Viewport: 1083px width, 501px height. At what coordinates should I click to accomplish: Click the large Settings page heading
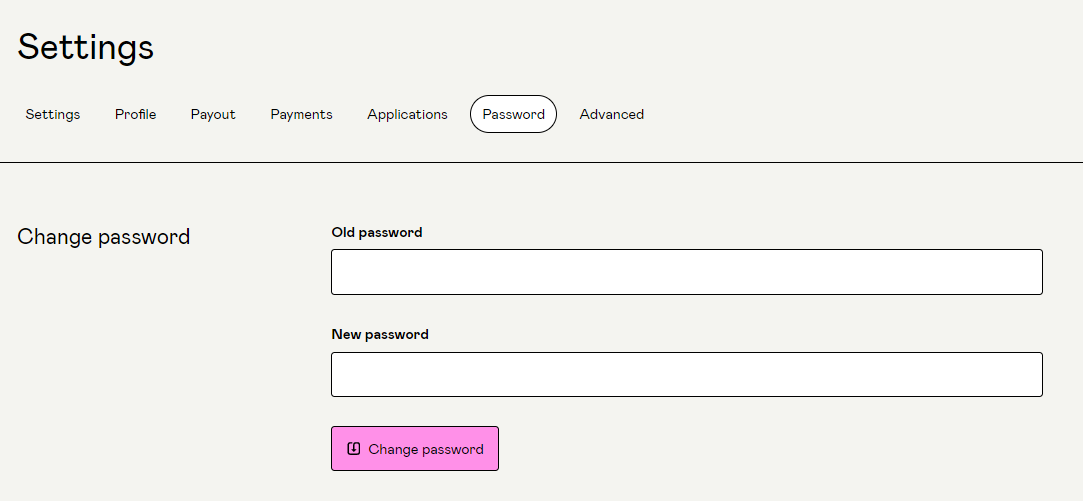86,47
